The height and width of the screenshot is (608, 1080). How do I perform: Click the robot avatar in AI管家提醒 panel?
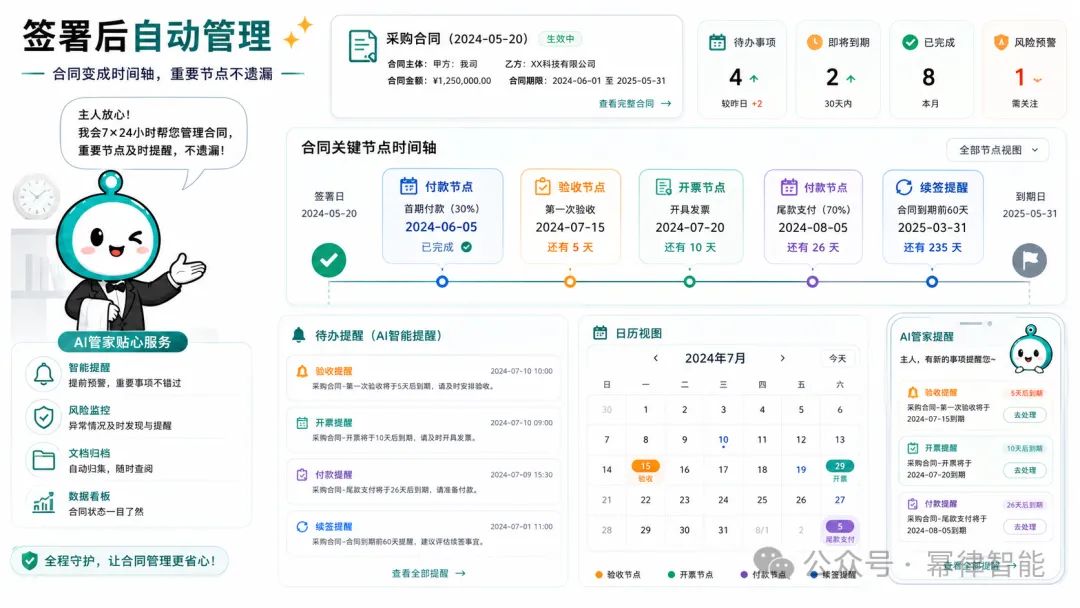1030,349
